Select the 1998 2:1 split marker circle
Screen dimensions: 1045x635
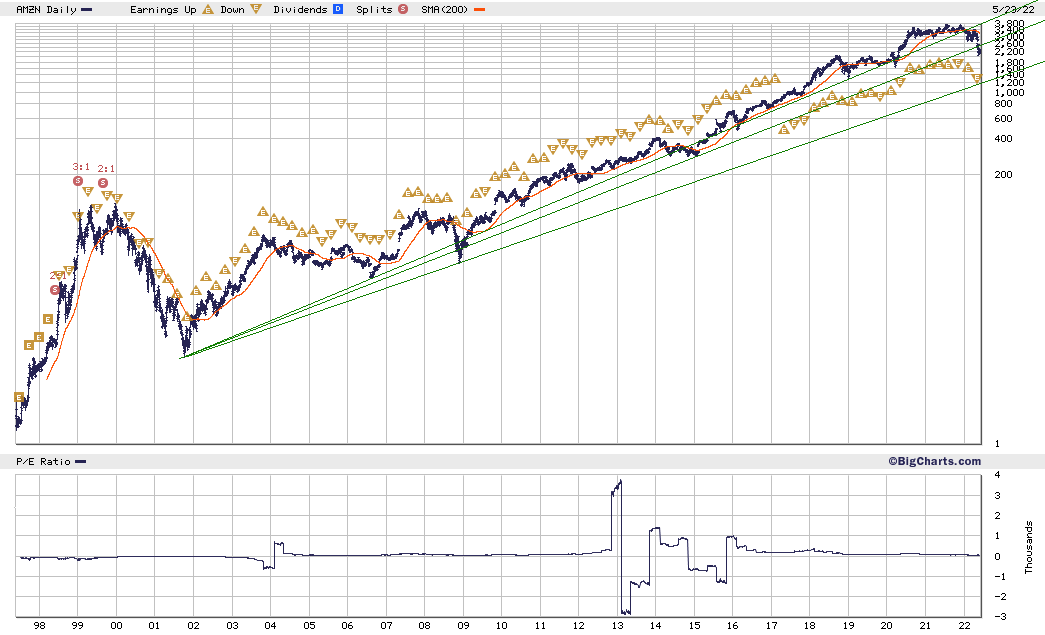tap(55, 290)
